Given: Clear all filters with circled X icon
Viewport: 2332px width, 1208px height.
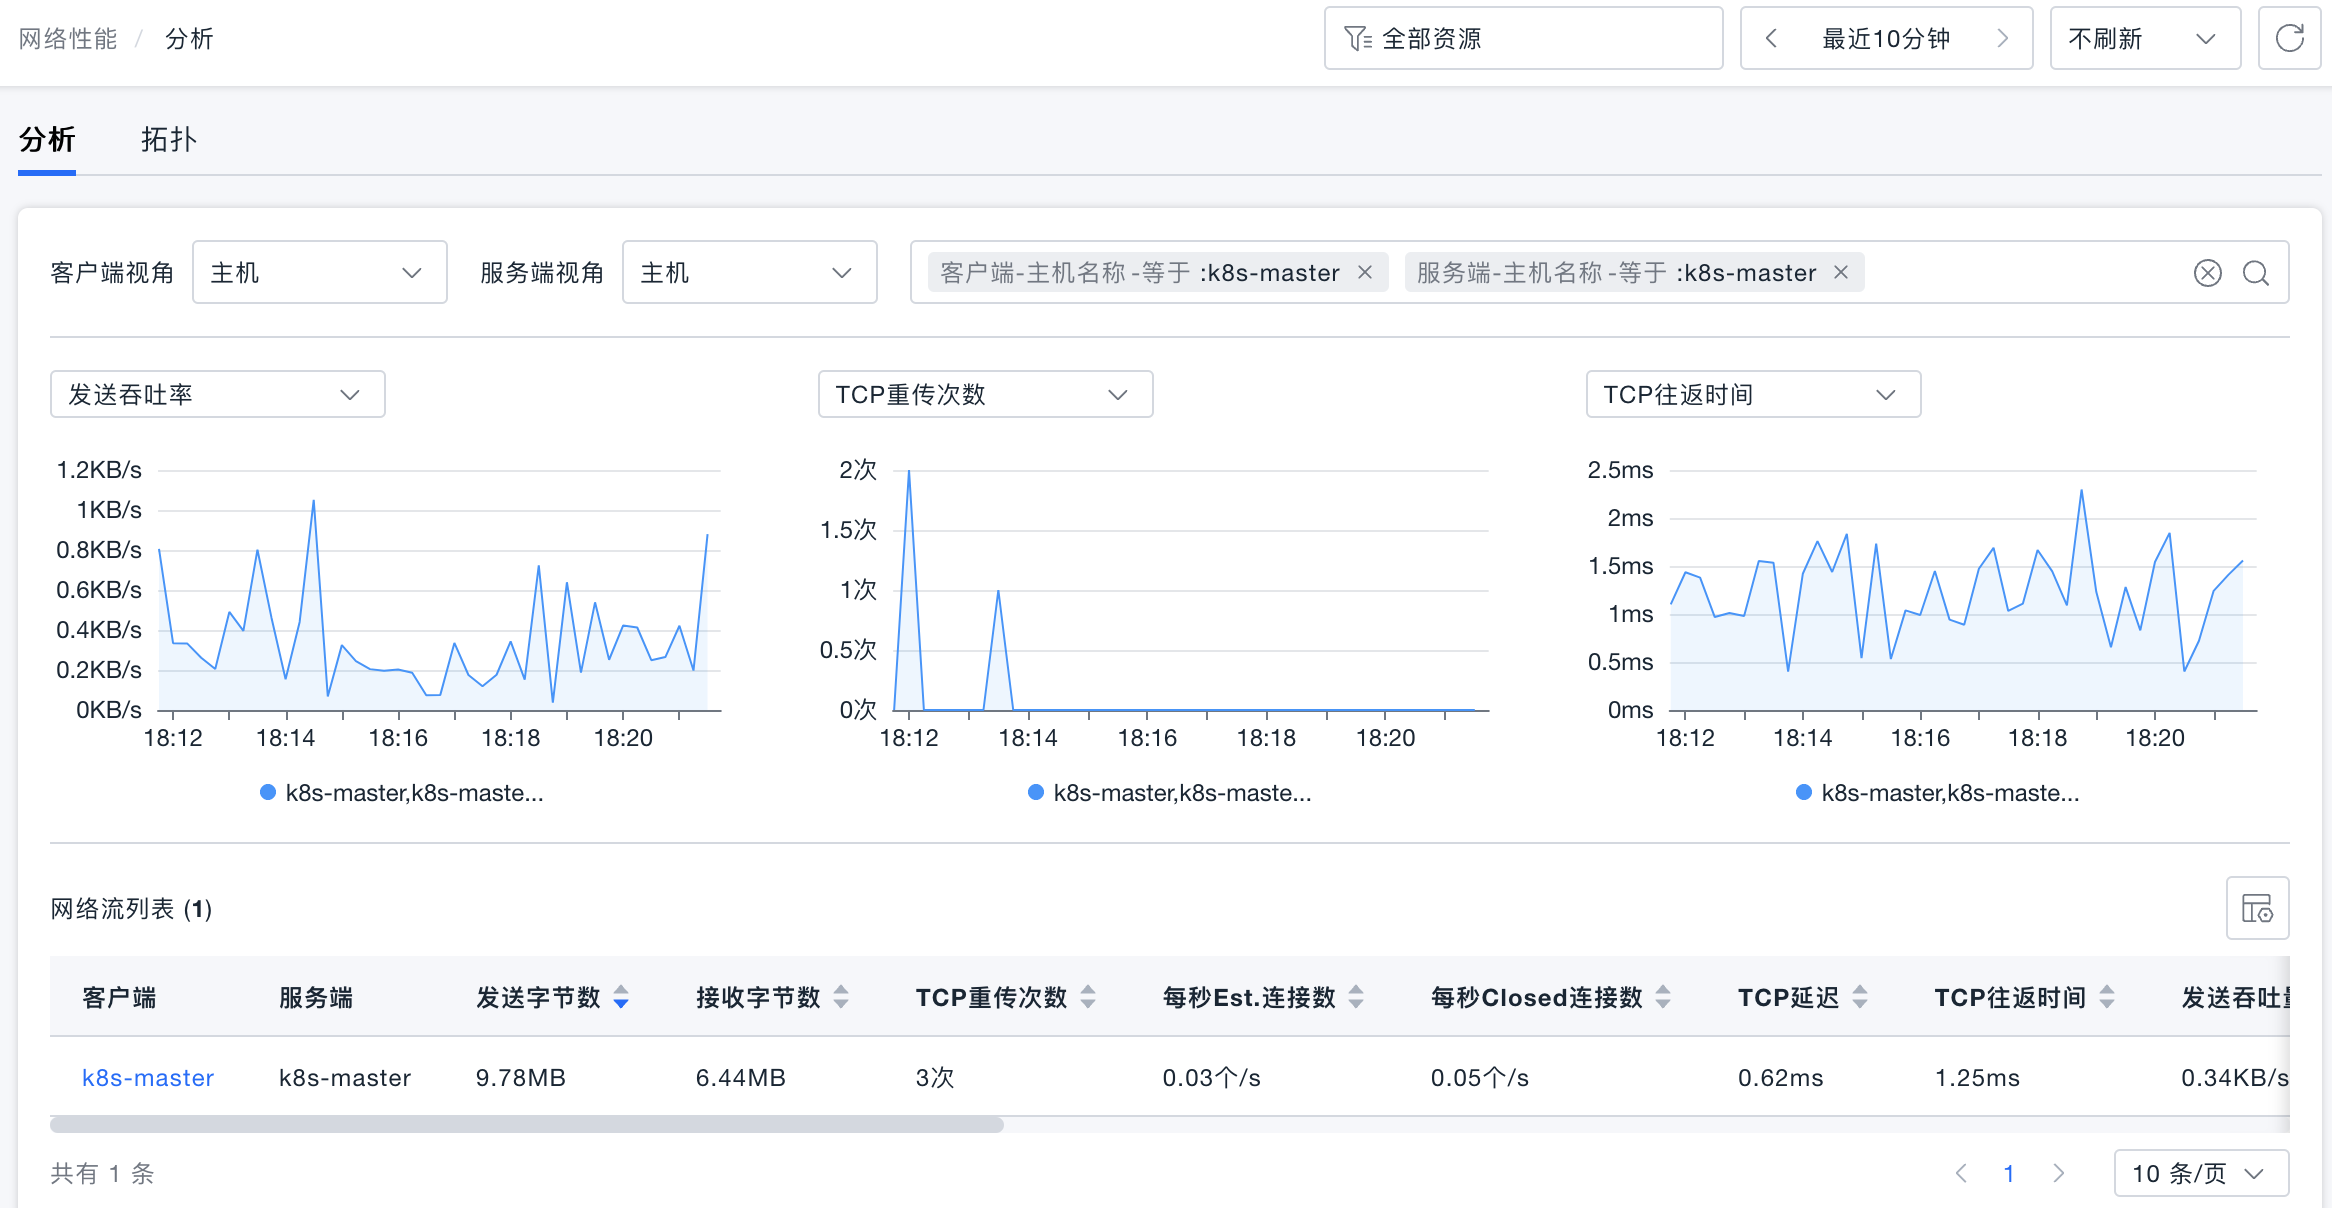Looking at the screenshot, I should click(2207, 273).
